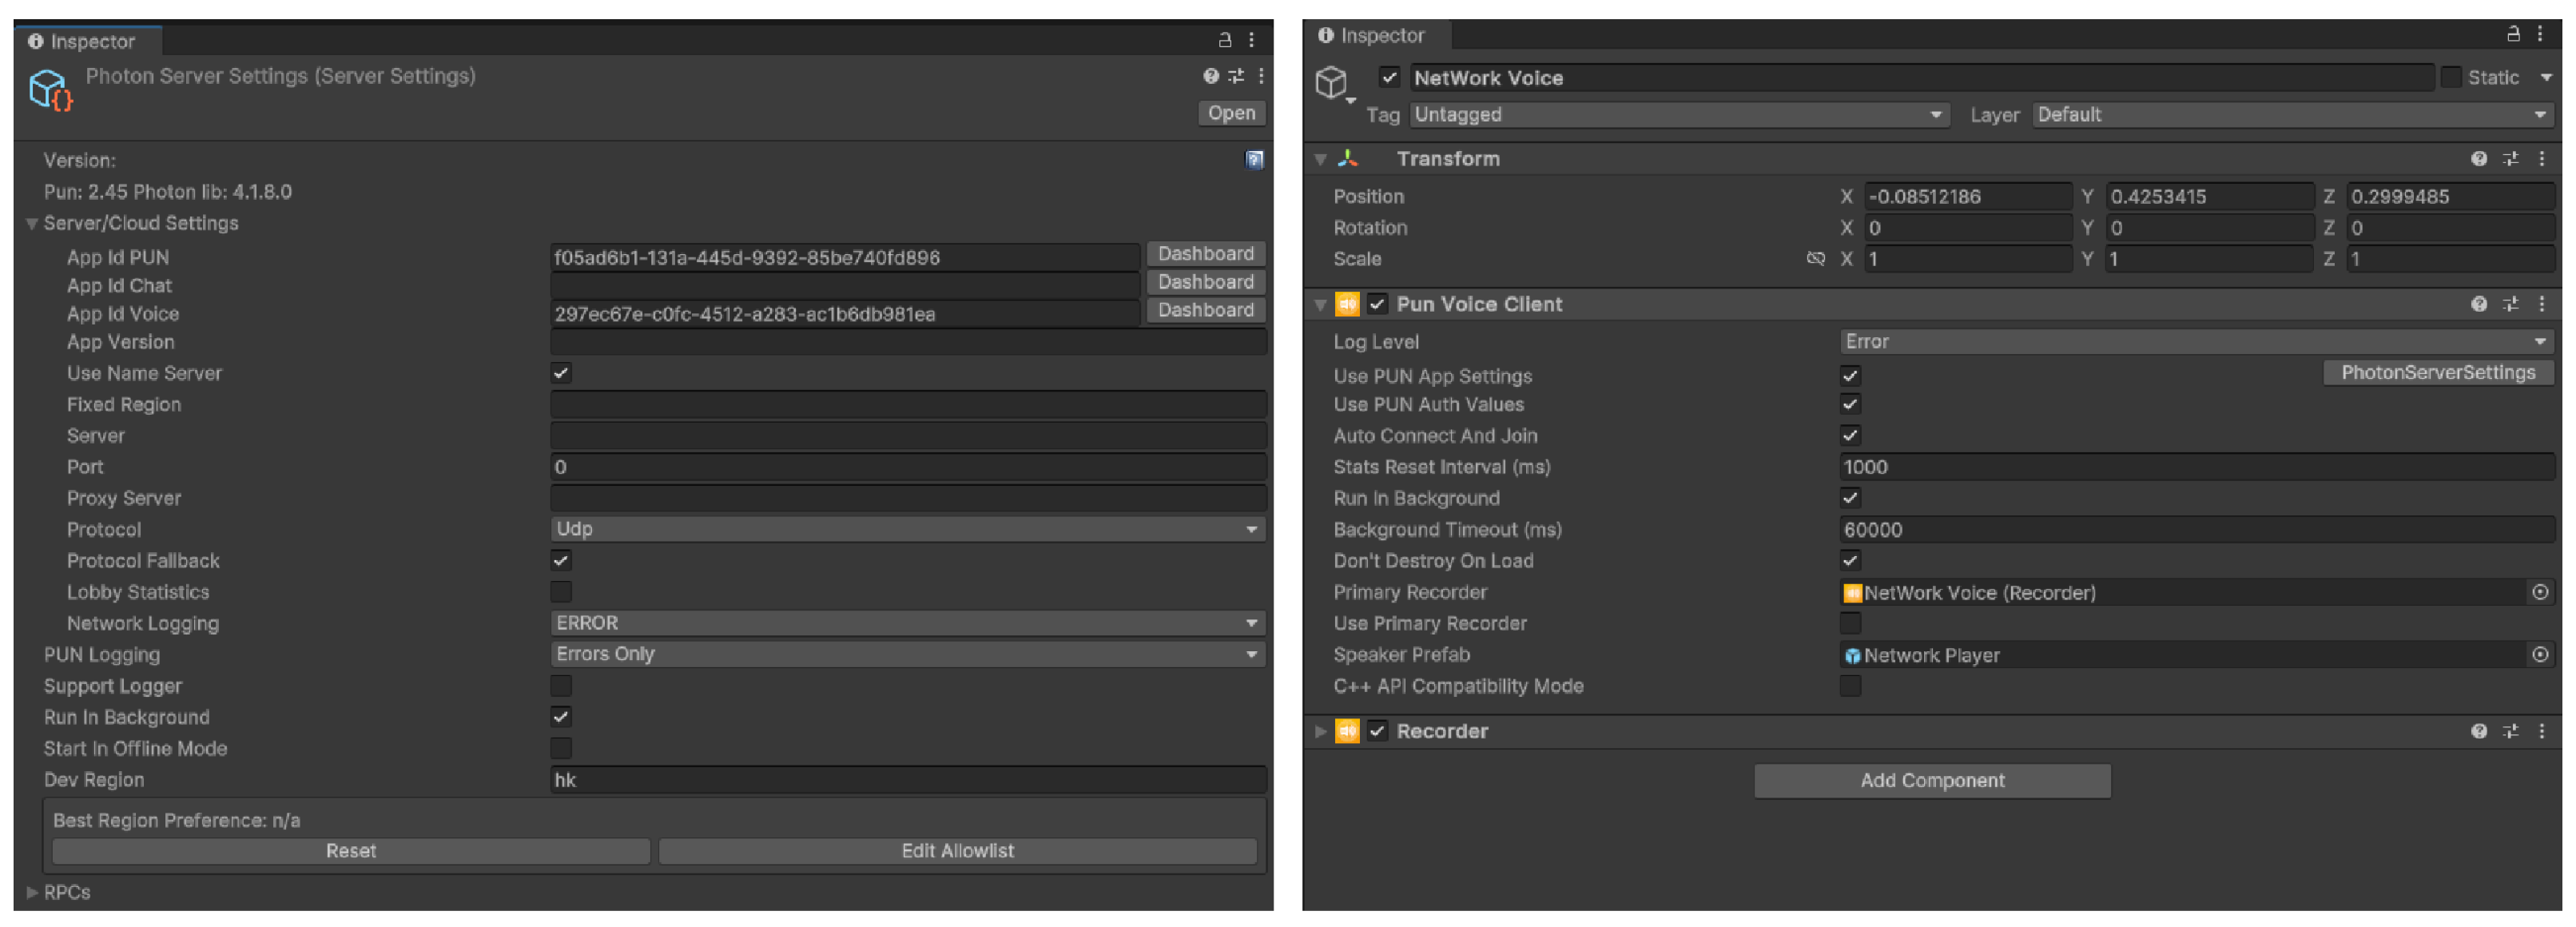The height and width of the screenshot is (927, 2576).
Task: Click the Add Component button
Action: (x=1931, y=780)
